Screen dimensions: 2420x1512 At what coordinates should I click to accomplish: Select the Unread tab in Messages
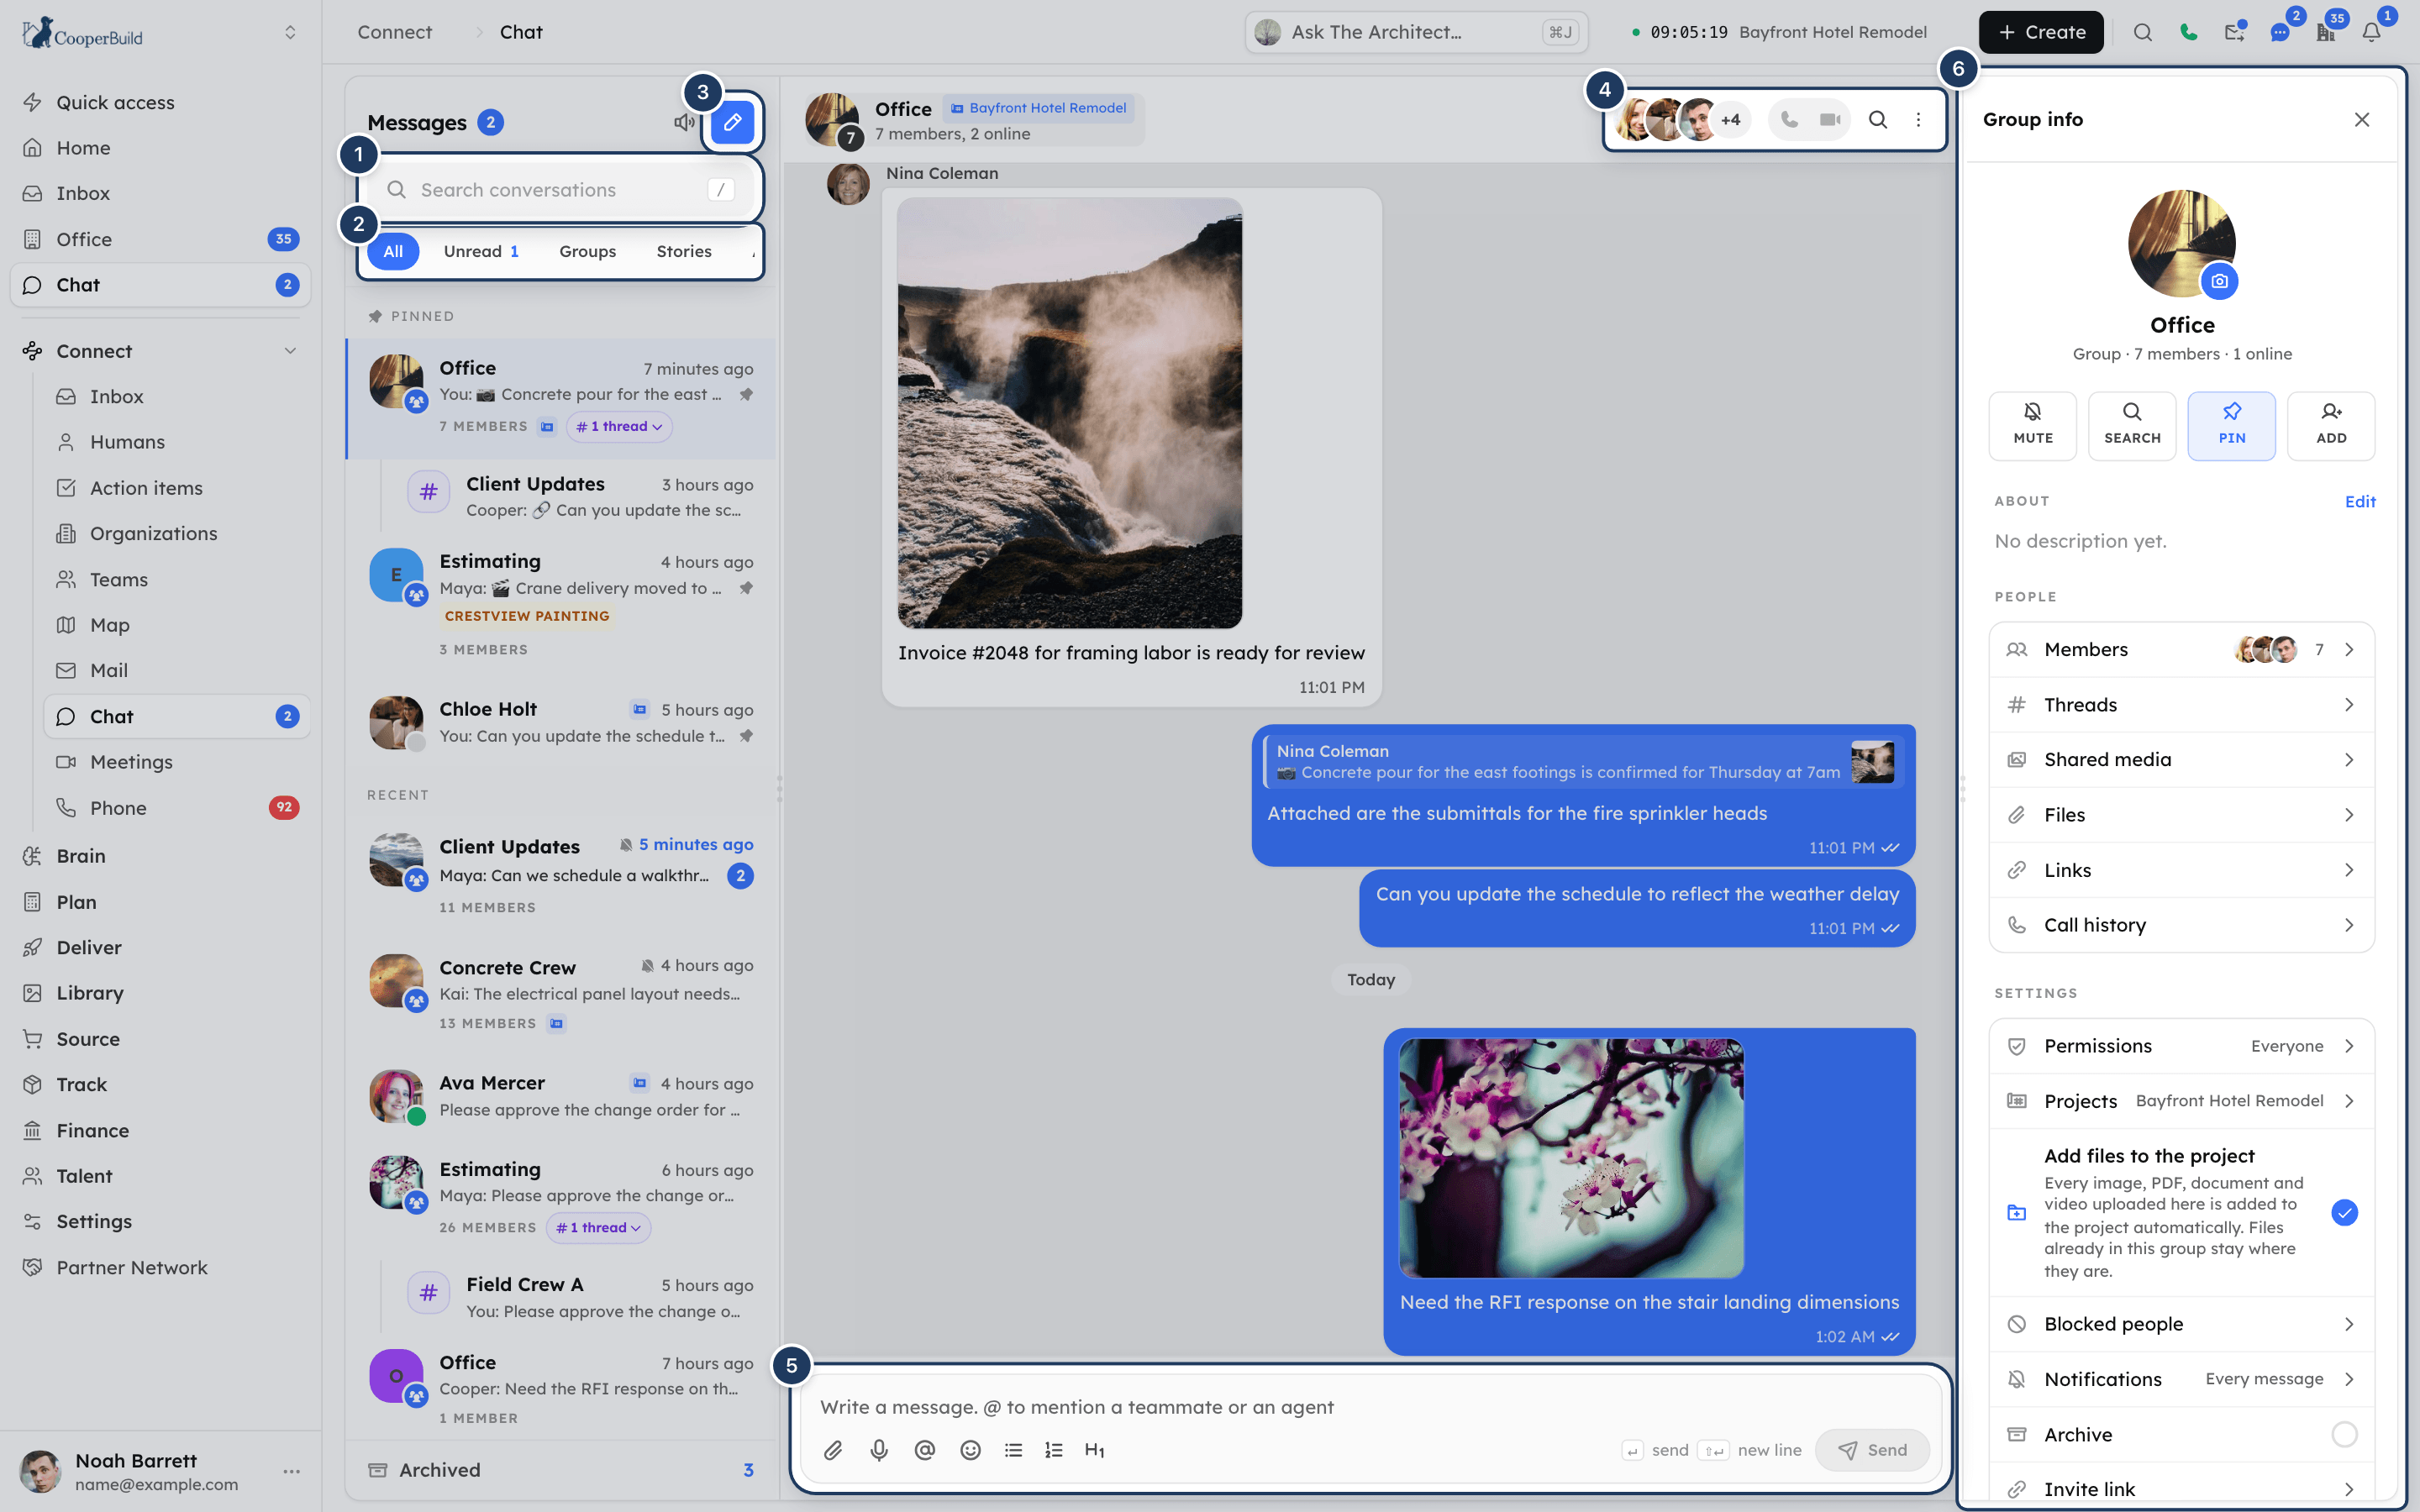[x=481, y=251]
